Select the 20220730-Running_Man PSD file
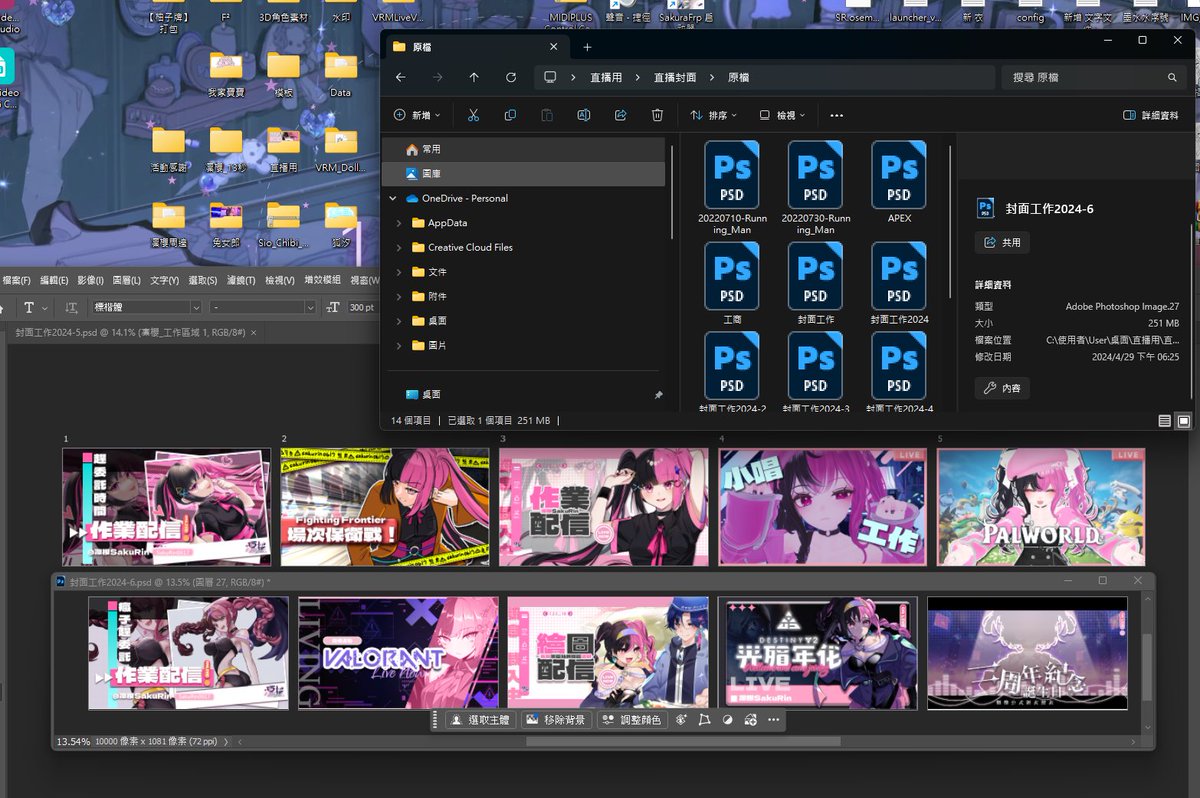This screenshot has width=1200, height=798. pos(816,188)
